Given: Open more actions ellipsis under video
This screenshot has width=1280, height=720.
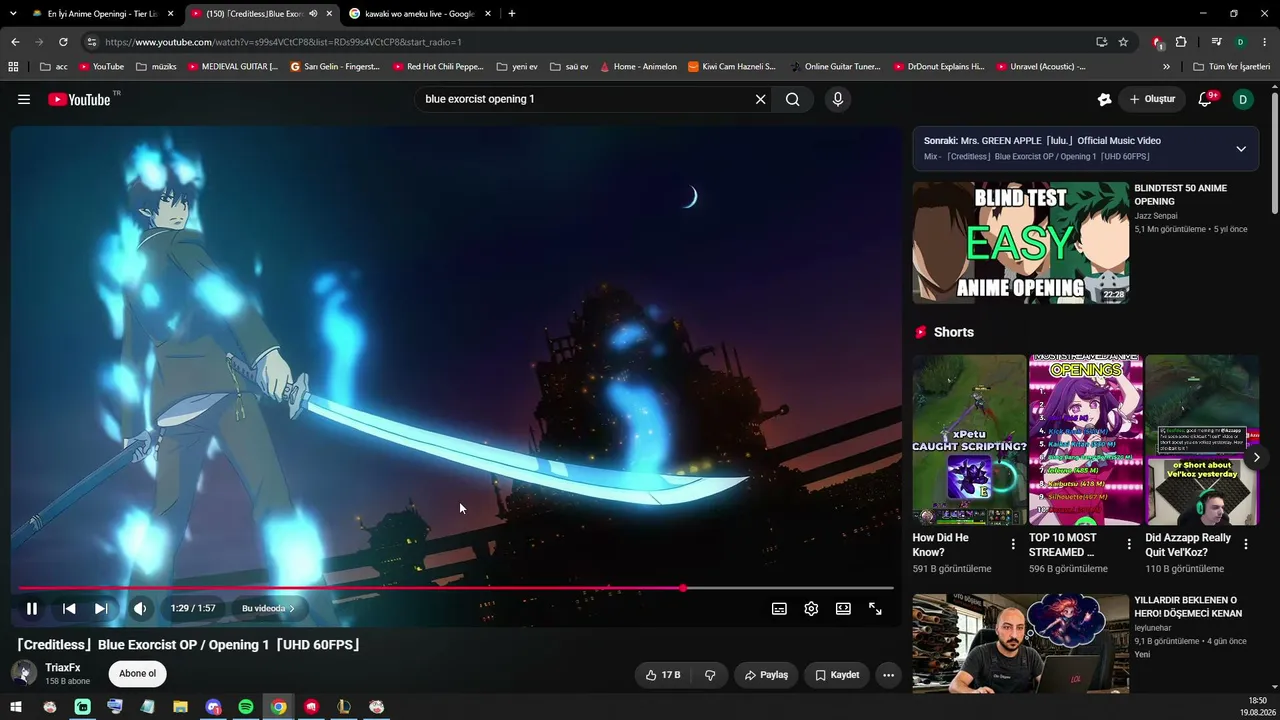Looking at the screenshot, I should point(888,675).
